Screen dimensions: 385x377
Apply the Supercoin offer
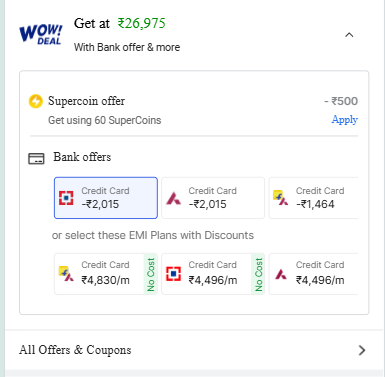click(x=345, y=120)
